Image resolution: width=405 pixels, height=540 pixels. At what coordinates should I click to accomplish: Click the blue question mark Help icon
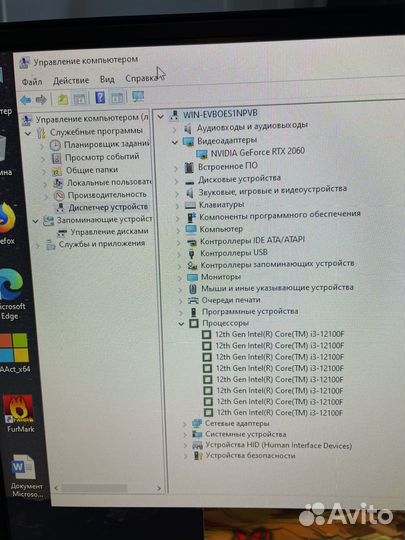pyautogui.click(x=100, y=98)
